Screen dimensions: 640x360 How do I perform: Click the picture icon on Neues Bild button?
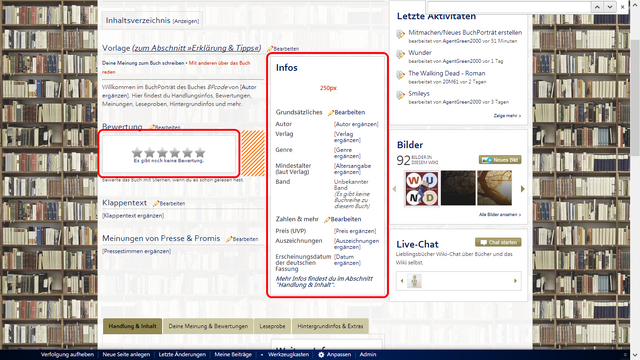pyautogui.click(x=487, y=160)
